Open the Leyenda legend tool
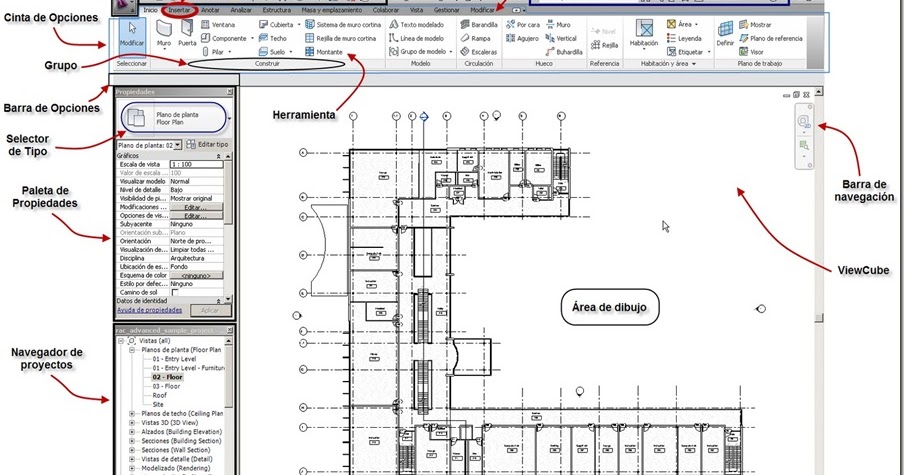904x475 pixels. pyautogui.click(x=684, y=38)
